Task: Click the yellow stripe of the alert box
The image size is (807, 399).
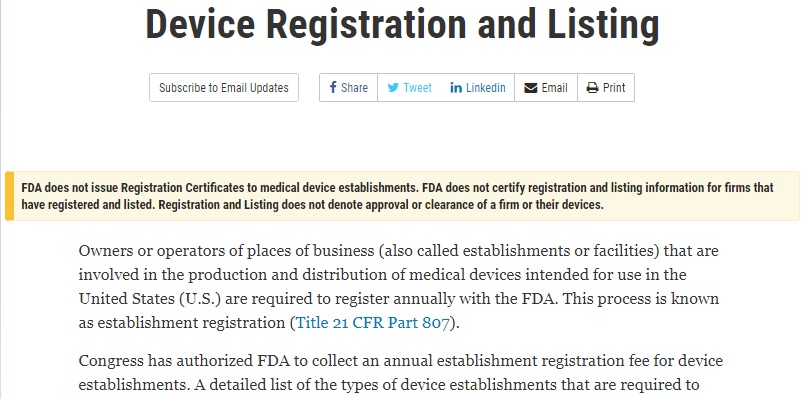Action: point(9,196)
